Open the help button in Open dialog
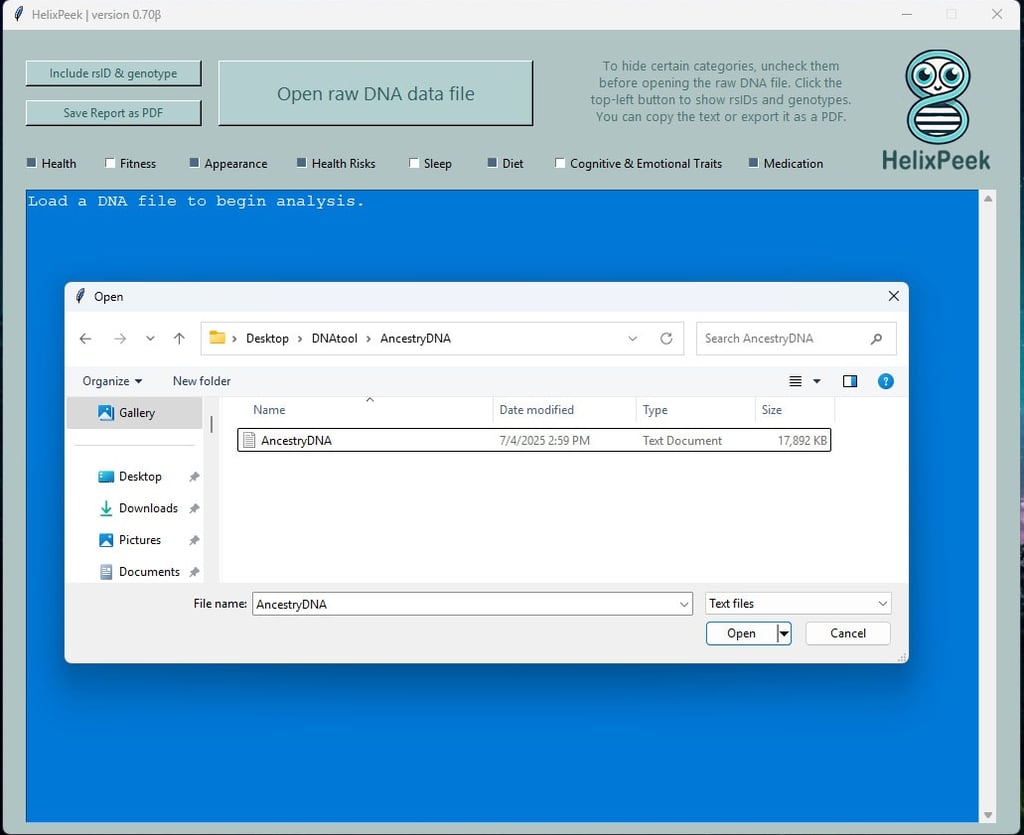The image size is (1024, 835). pyautogui.click(x=886, y=381)
